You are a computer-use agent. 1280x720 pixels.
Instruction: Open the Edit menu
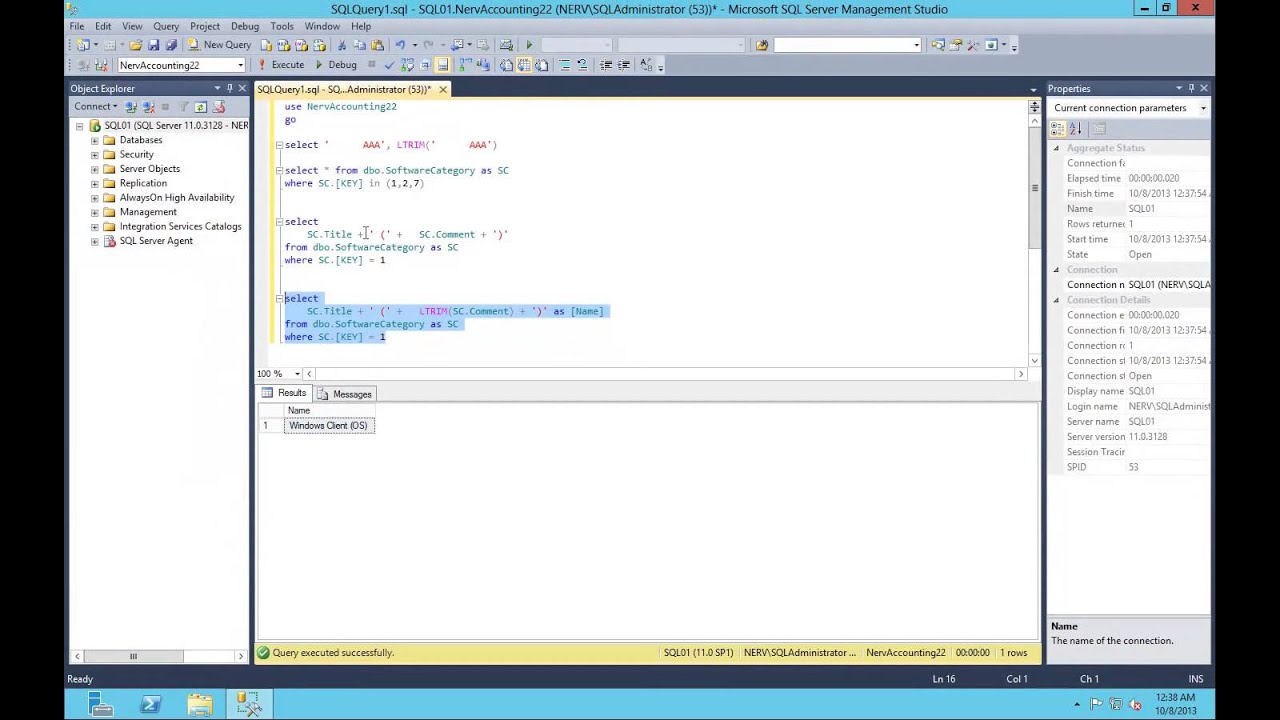(x=103, y=26)
